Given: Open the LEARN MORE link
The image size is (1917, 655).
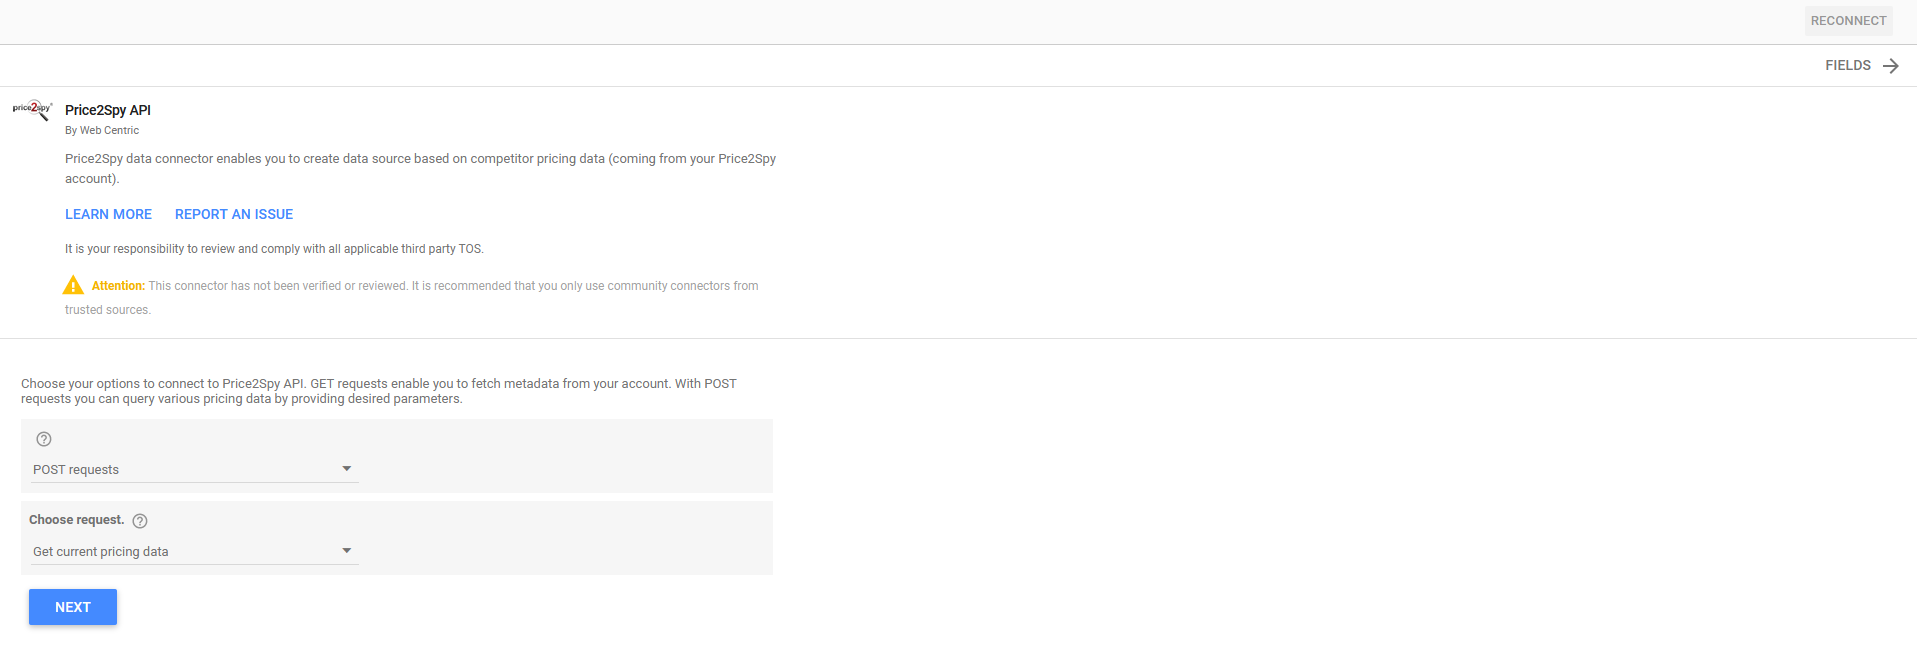Looking at the screenshot, I should coord(108,214).
